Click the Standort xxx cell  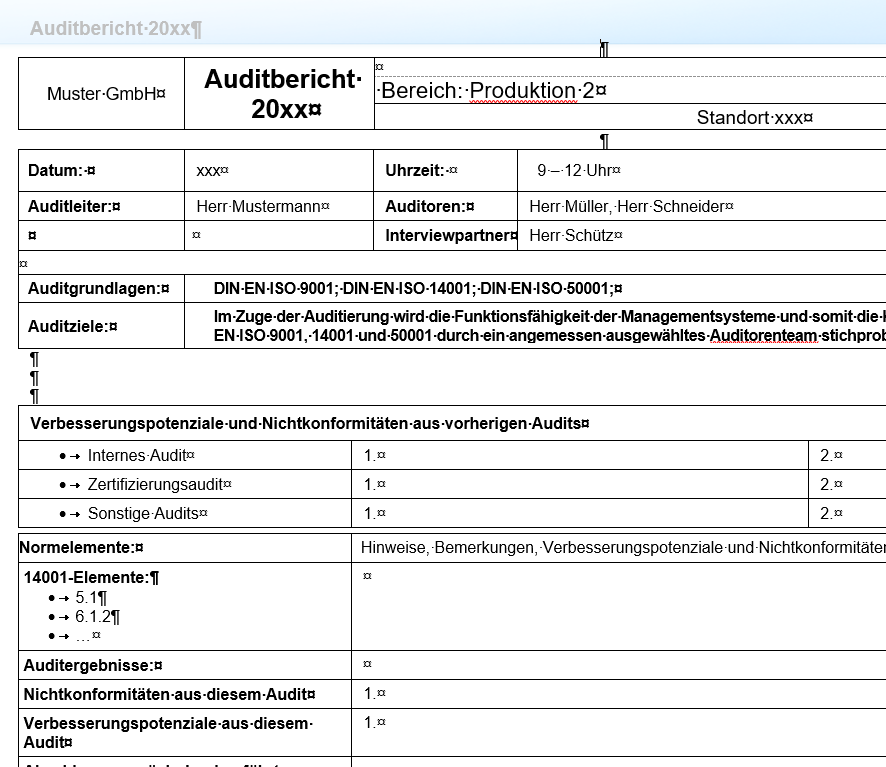click(754, 117)
